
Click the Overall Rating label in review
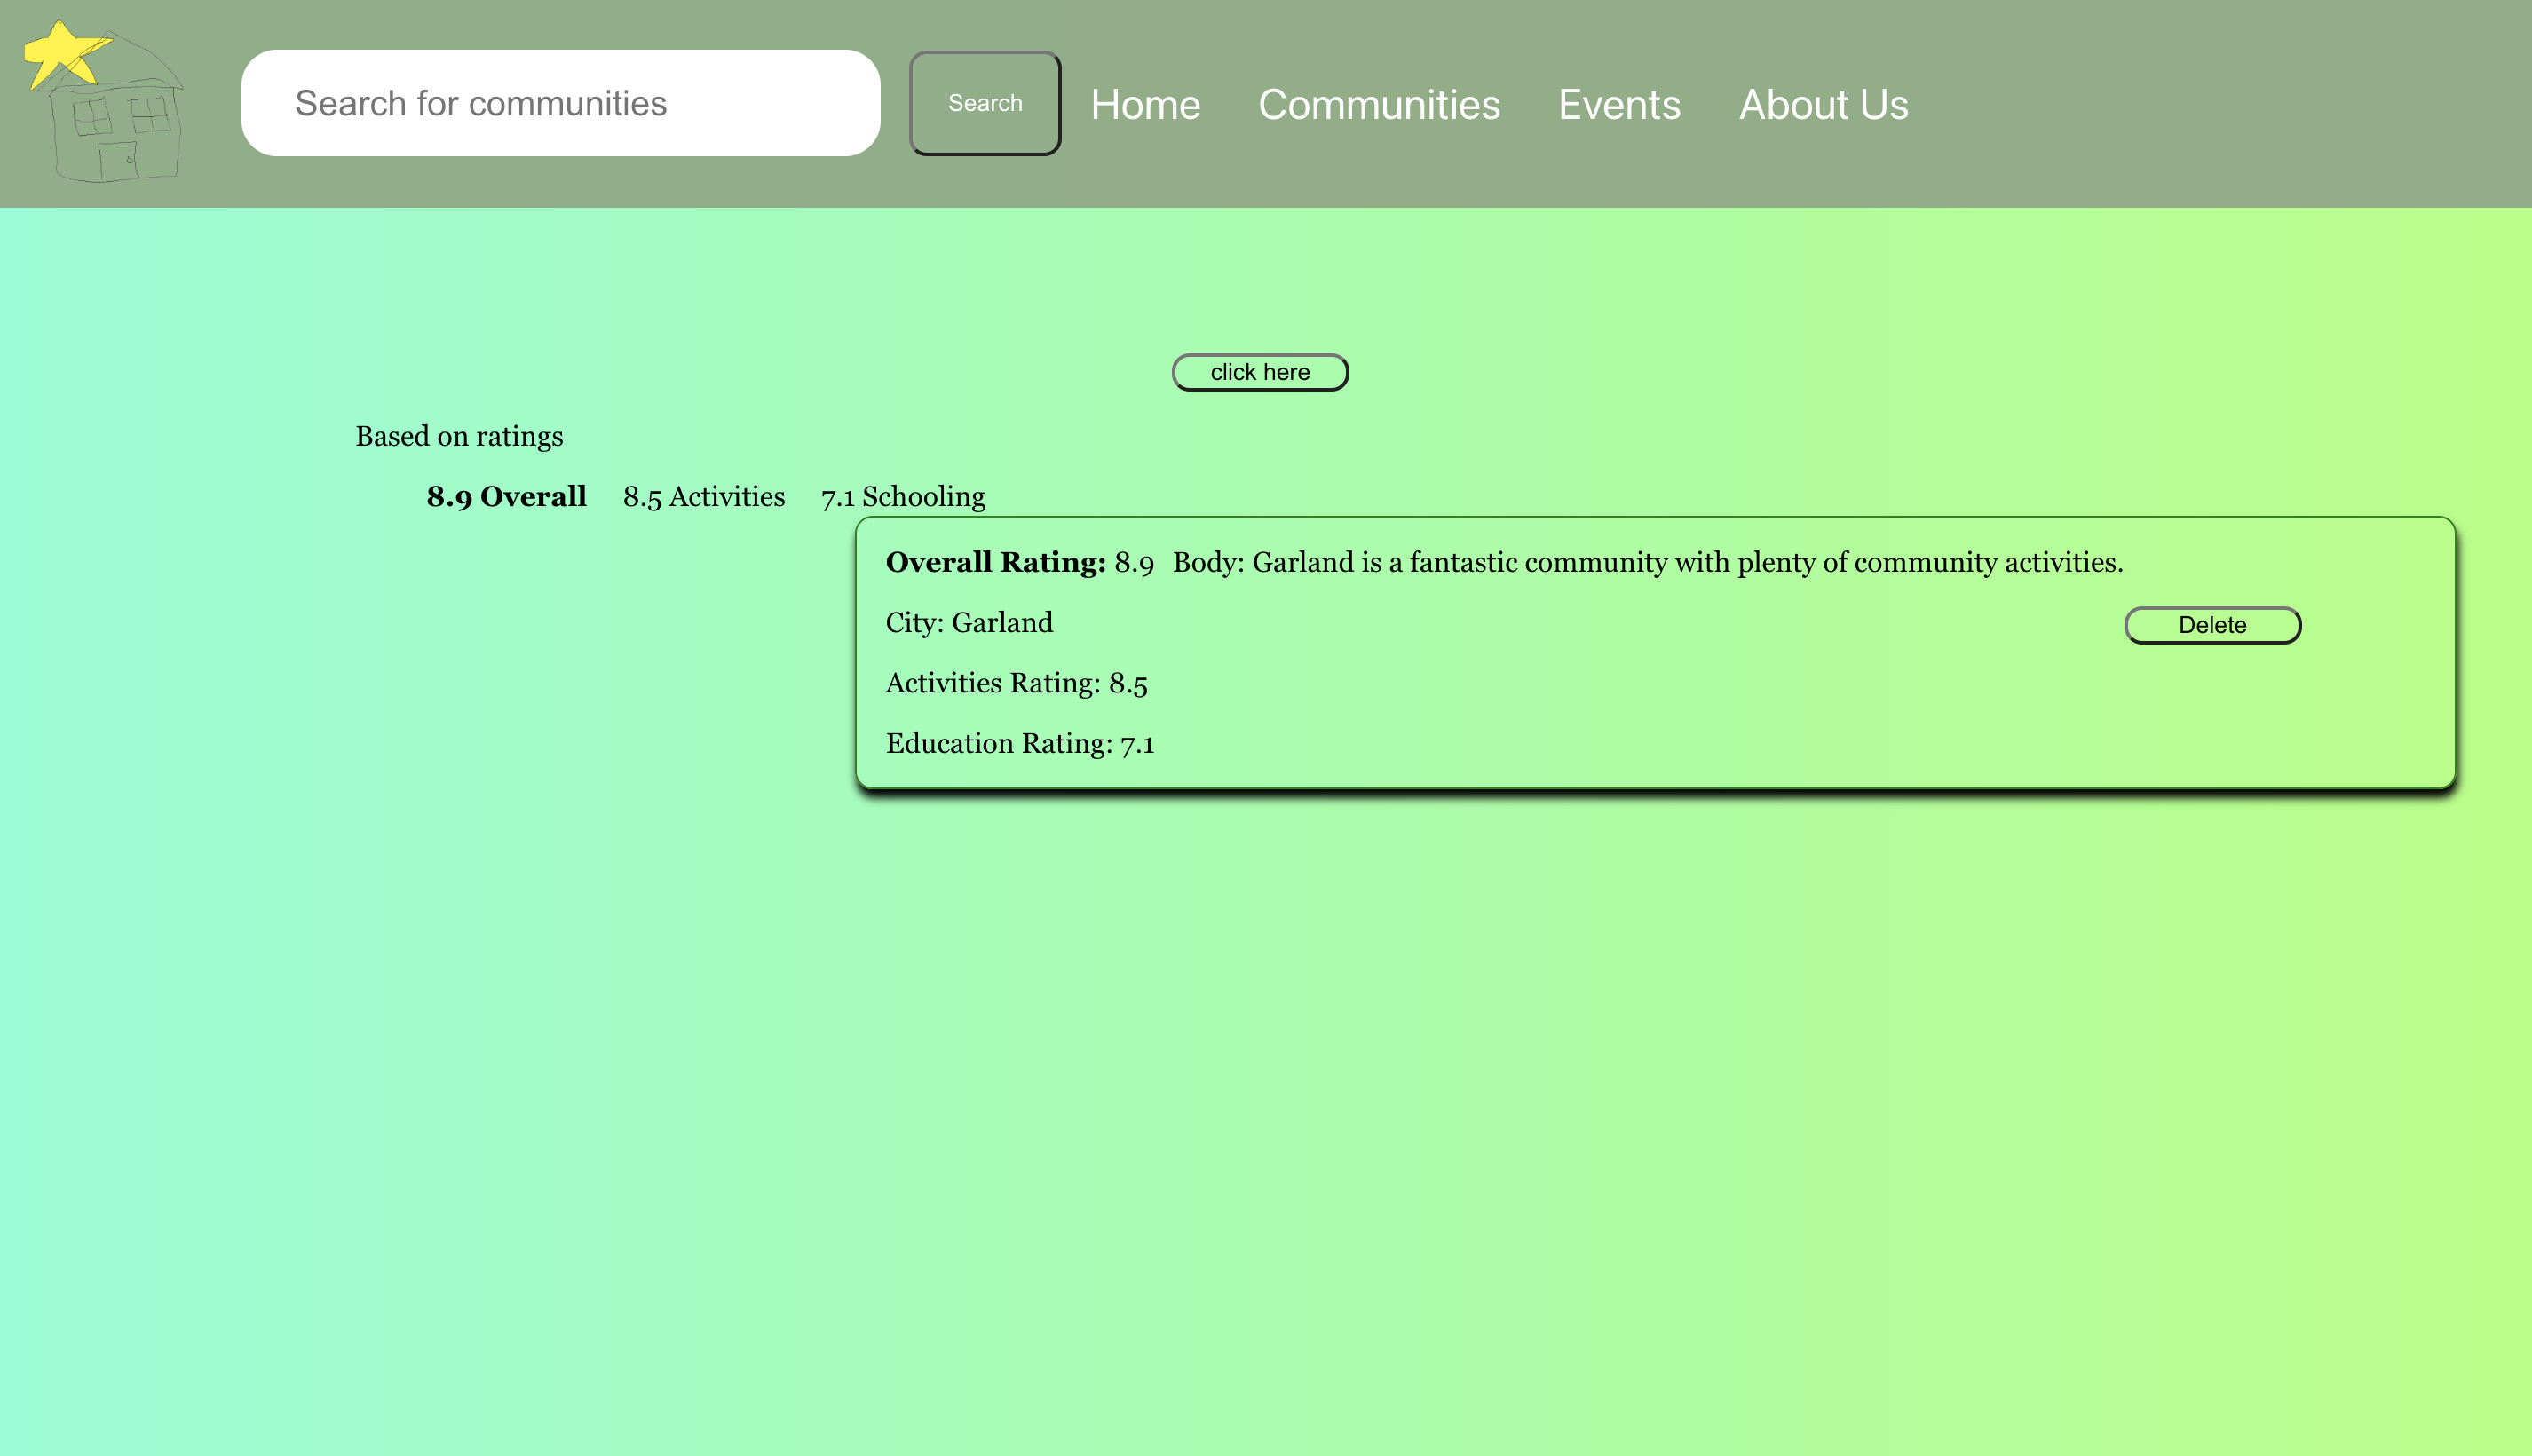(995, 562)
